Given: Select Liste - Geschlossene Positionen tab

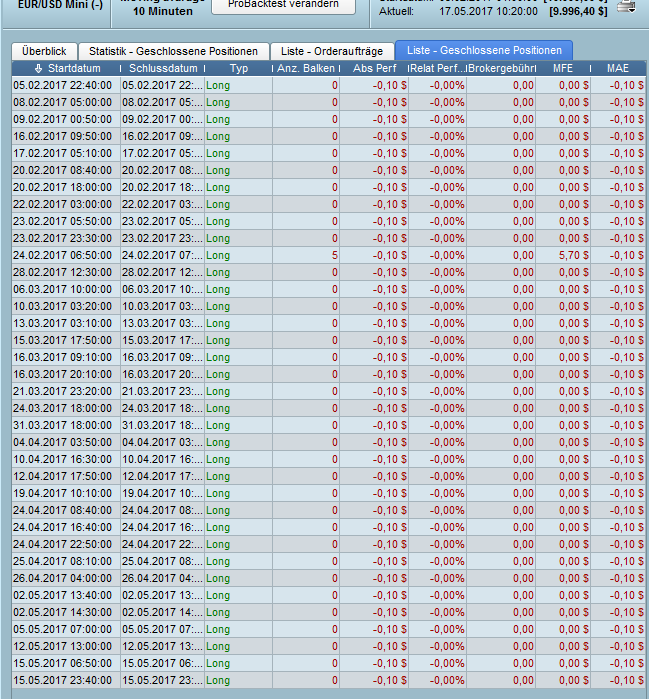Looking at the screenshot, I should [484, 50].
